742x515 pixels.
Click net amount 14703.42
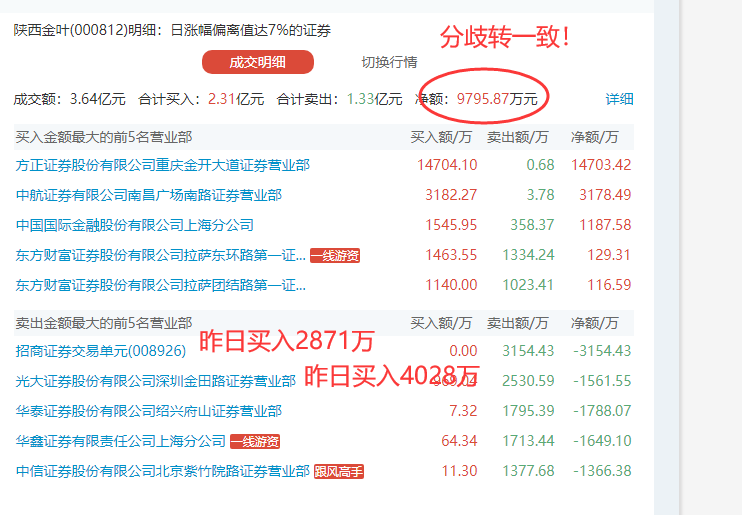(601, 165)
